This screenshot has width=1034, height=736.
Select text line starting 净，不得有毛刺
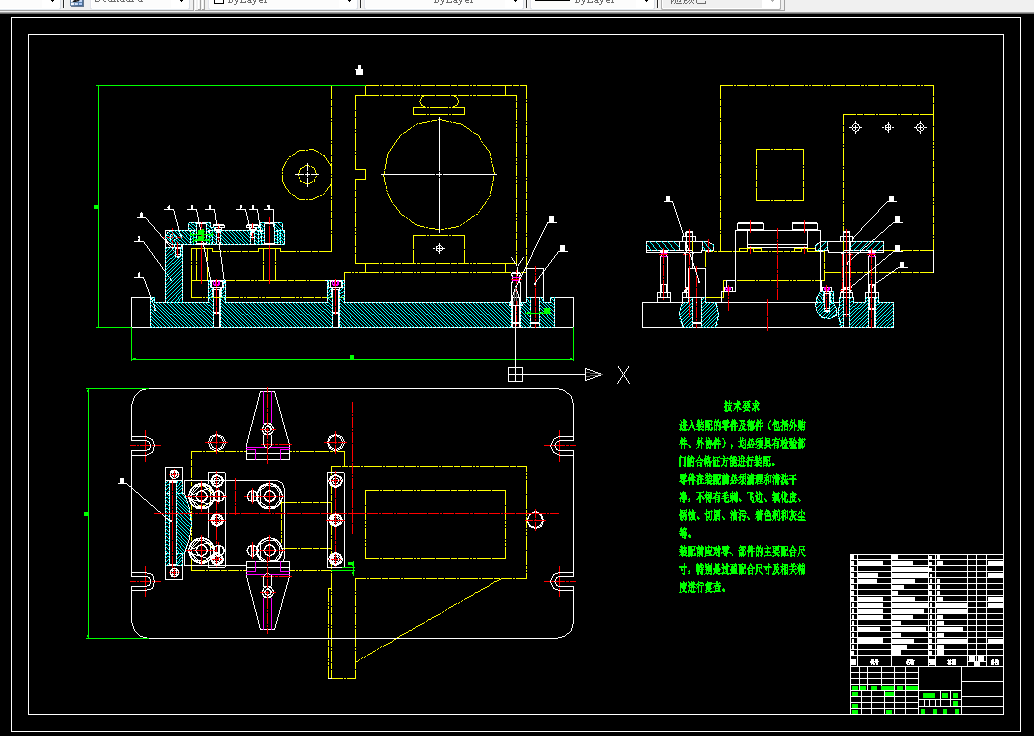tap(743, 497)
